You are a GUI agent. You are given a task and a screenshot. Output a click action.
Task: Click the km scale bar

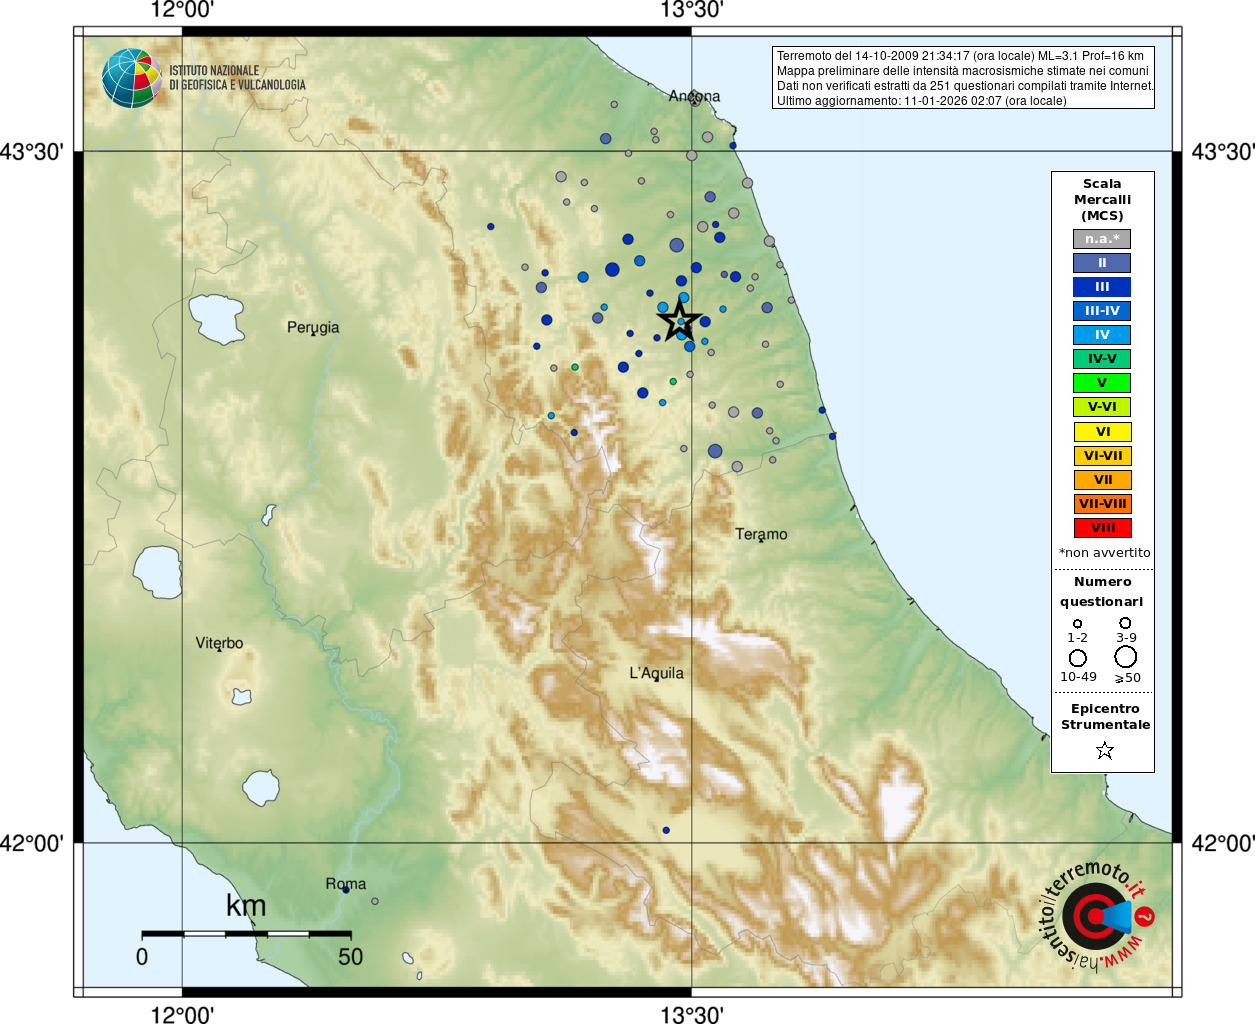(x=246, y=934)
